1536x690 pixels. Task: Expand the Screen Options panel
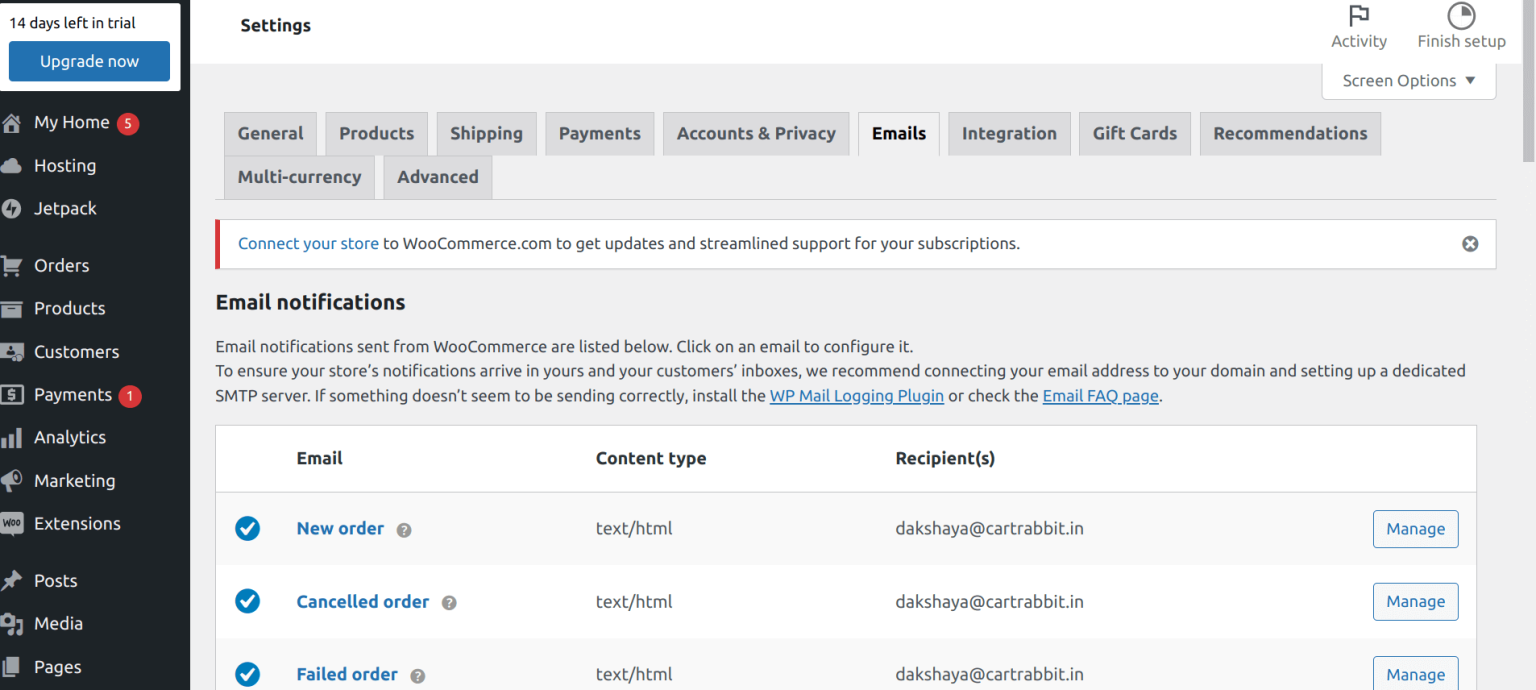pyautogui.click(x=1408, y=80)
